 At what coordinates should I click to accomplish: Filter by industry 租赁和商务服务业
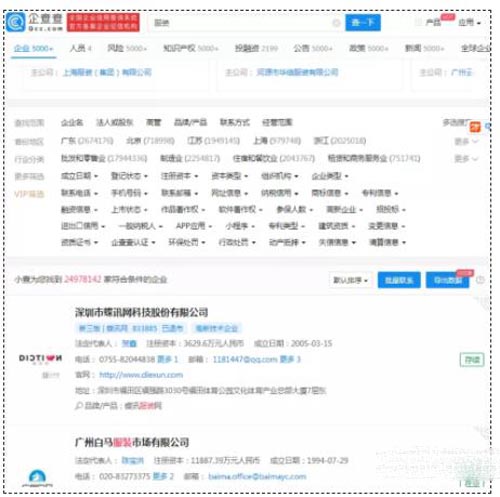coord(374,158)
